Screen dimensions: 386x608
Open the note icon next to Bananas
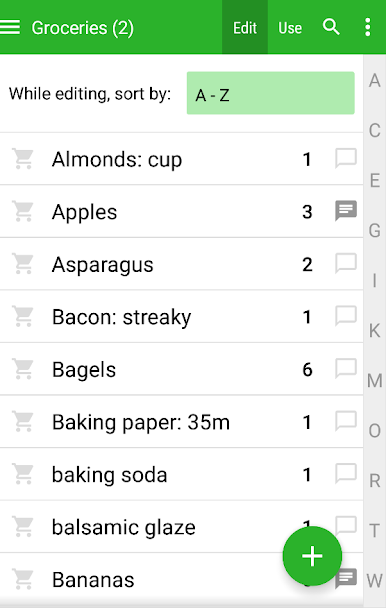tap(346, 579)
